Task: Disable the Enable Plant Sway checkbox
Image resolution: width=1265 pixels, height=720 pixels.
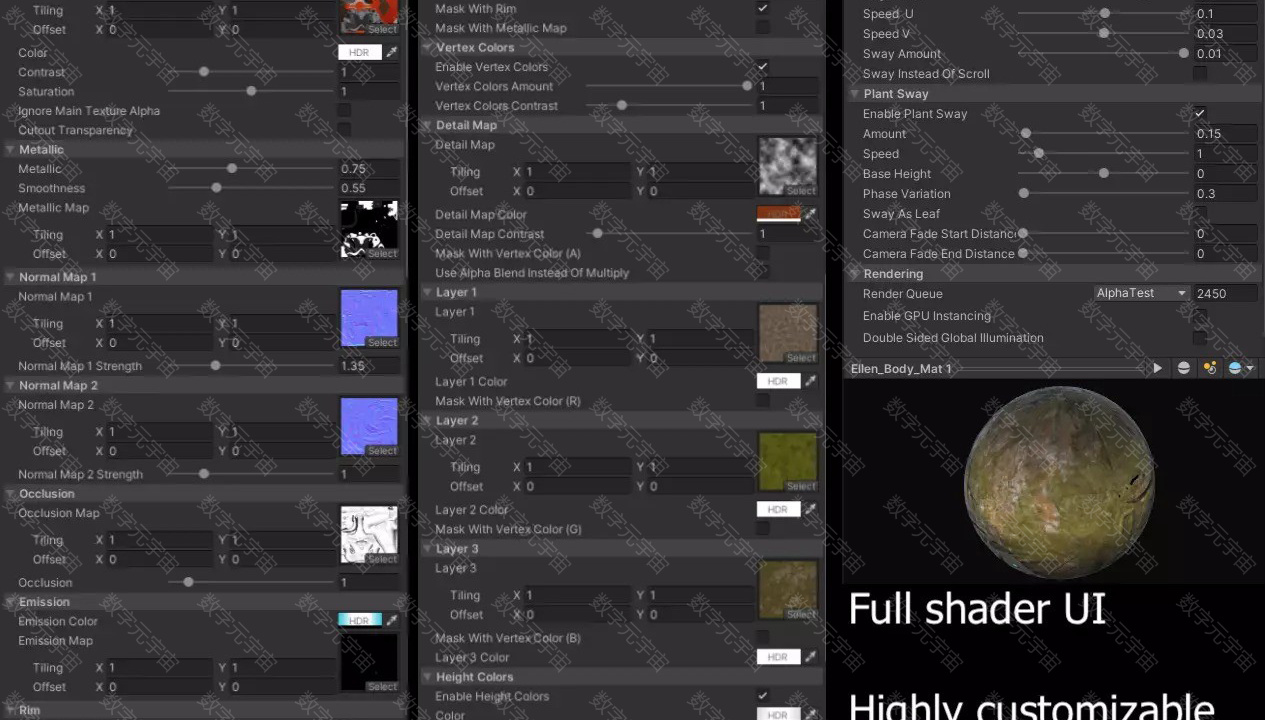Action: tap(1199, 114)
